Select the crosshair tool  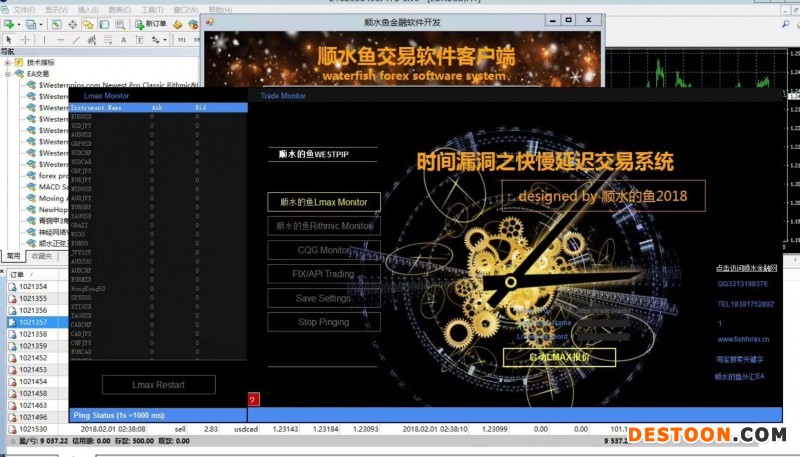pos(25,39)
